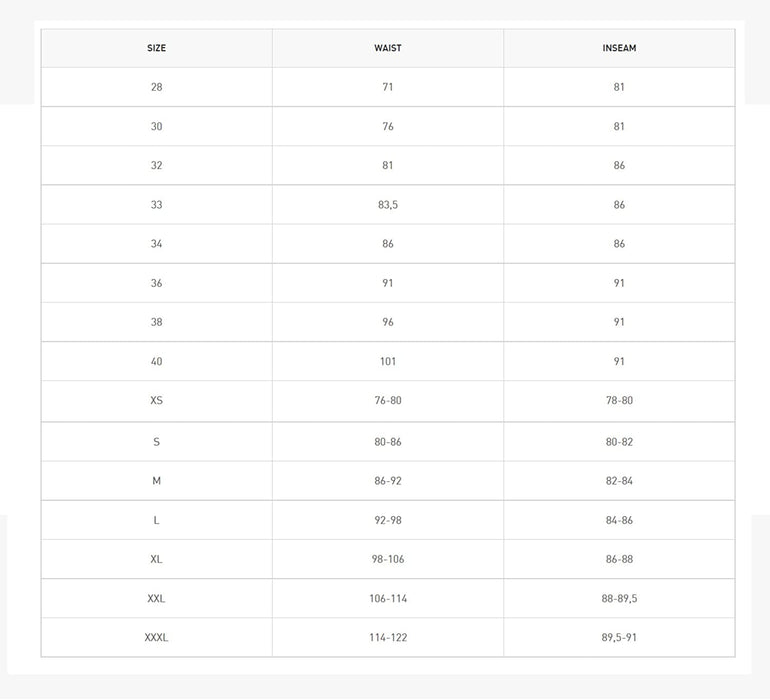Click the WAIST column header
This screenshot has width=770, height=700.
[x=388, y=48]
